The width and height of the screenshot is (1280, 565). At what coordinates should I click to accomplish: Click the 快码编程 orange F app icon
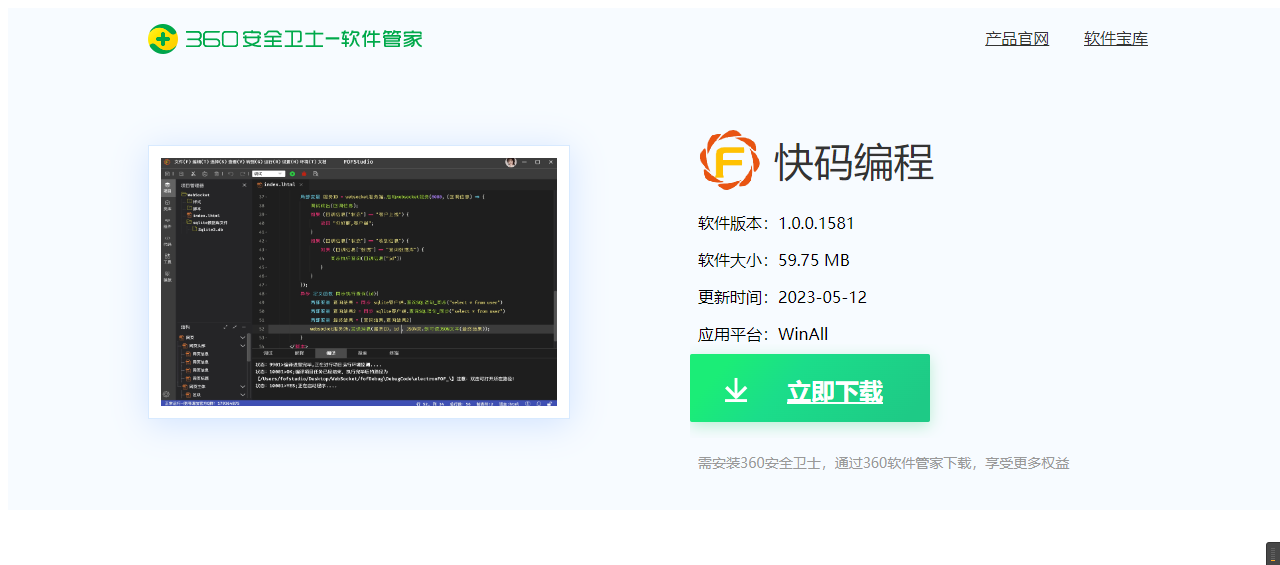pos(729,160)
